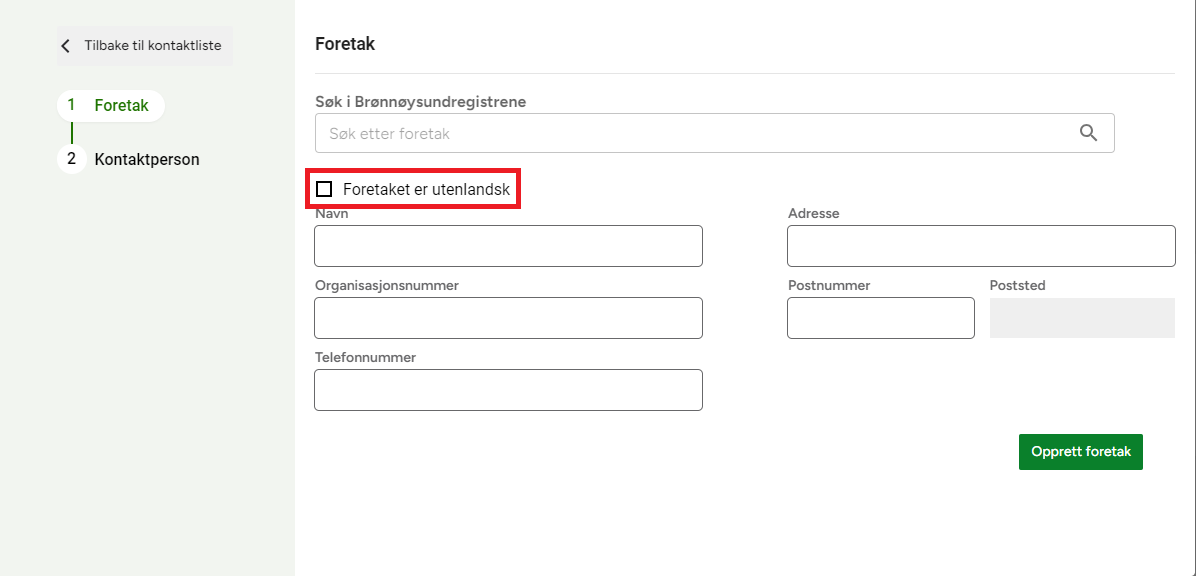Click the Postnummer input box
Screen dimensions: 1197x578
(880, 318)
